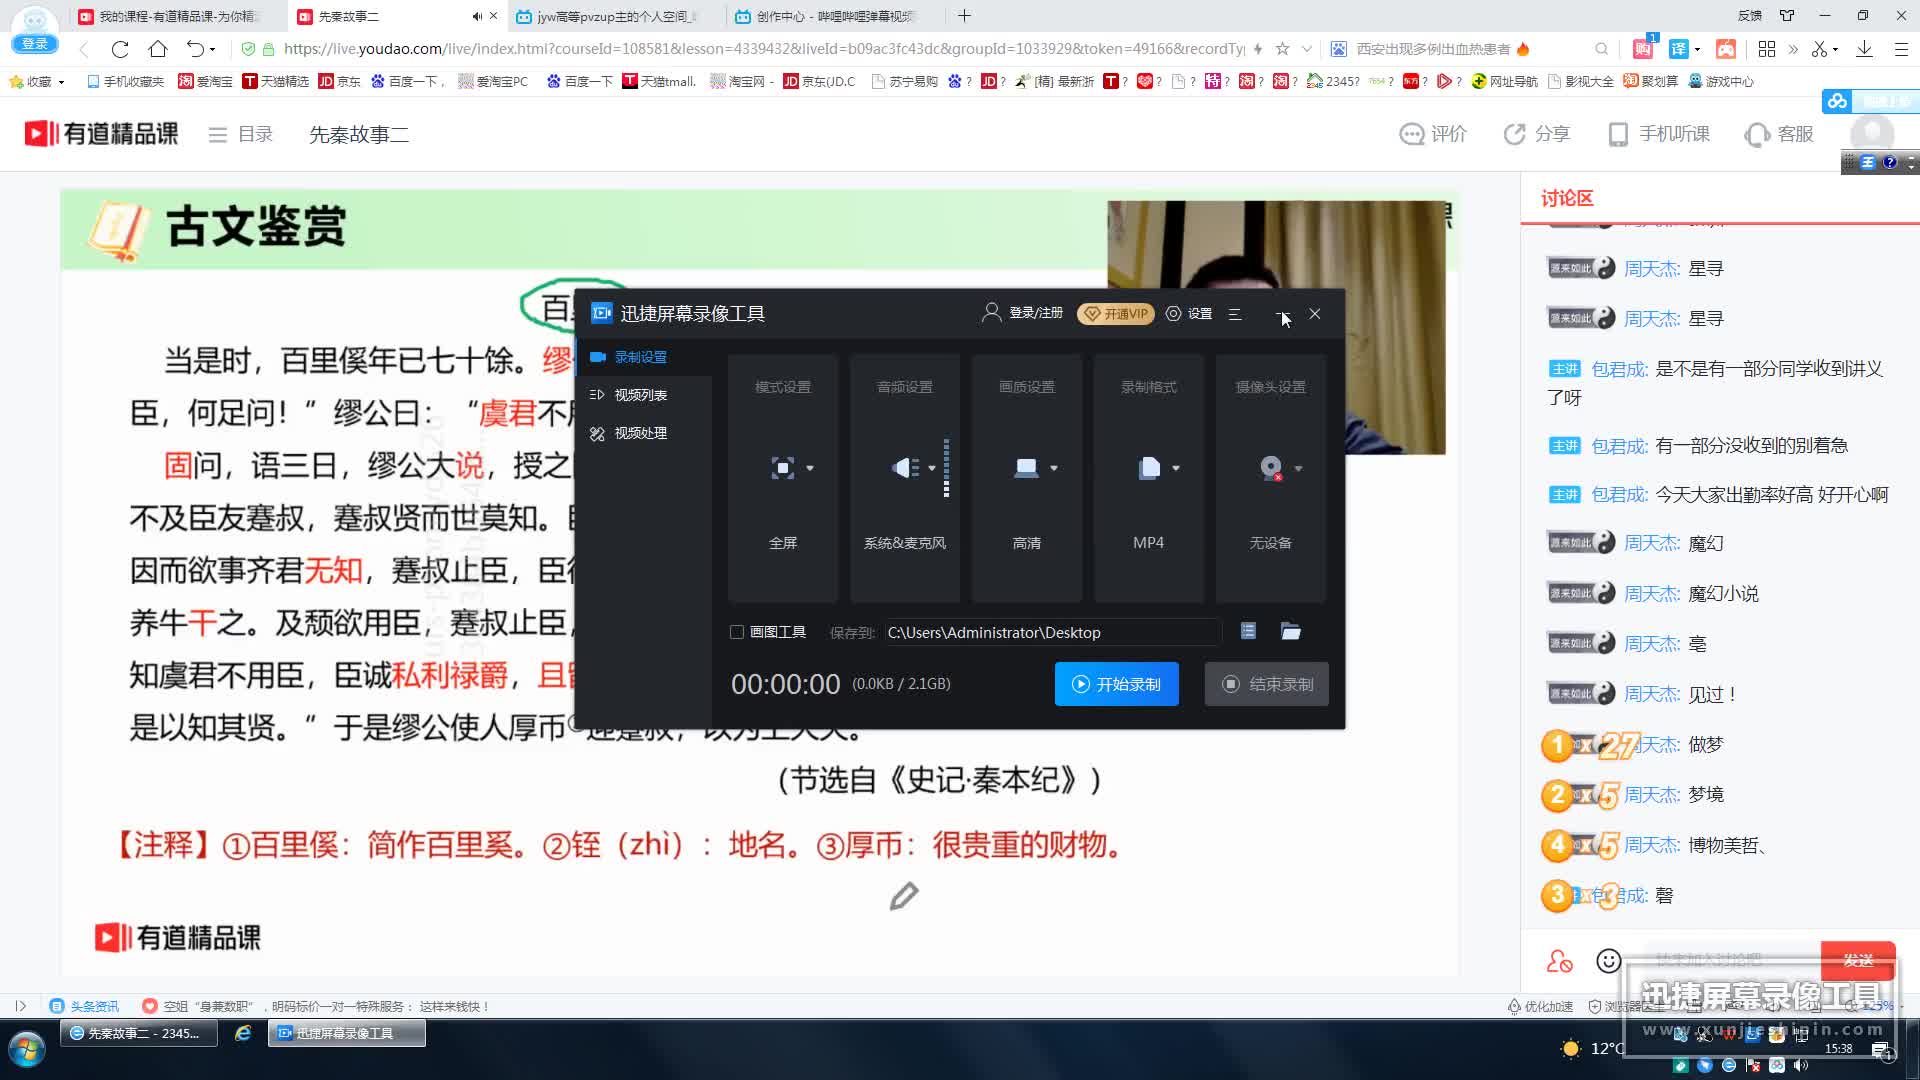Send chat message with 发送
1920x1080 pixels.
(x=1858, y=960)
